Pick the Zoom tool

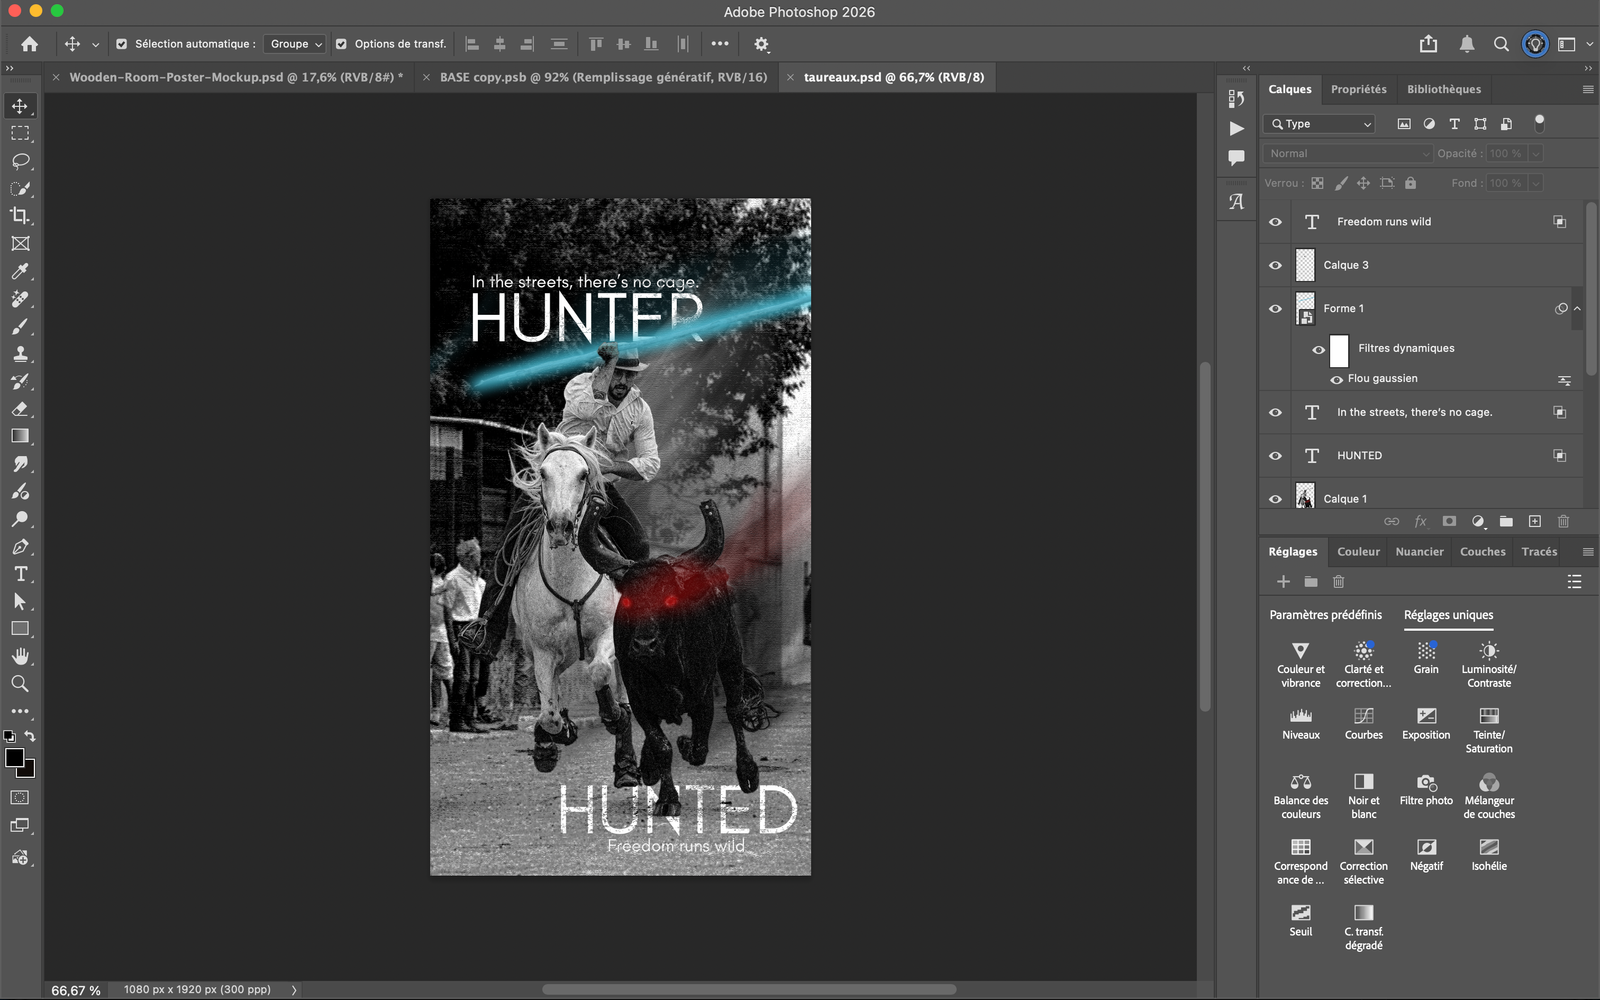[21, 684]
